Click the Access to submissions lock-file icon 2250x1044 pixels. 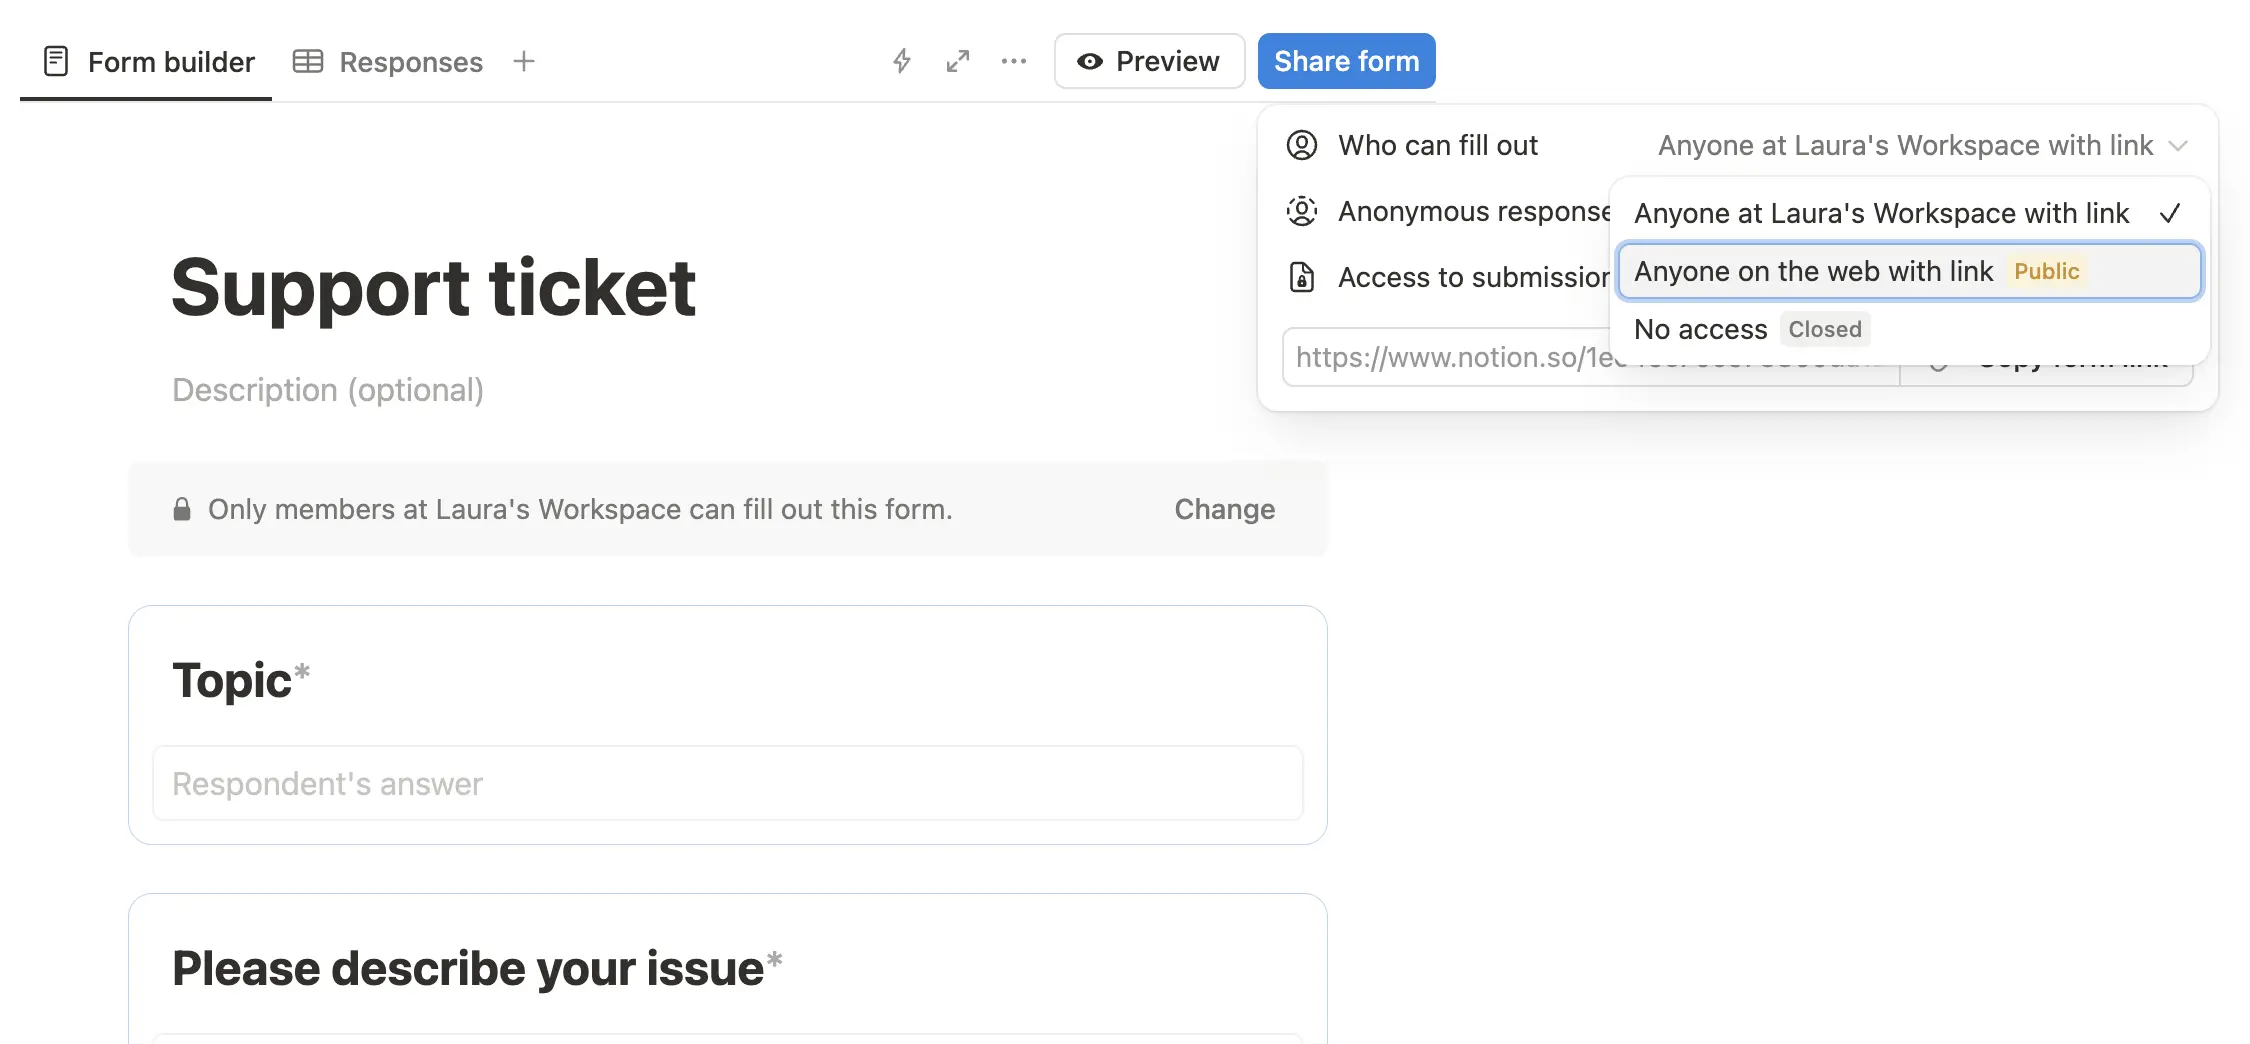click(1301, 277)
